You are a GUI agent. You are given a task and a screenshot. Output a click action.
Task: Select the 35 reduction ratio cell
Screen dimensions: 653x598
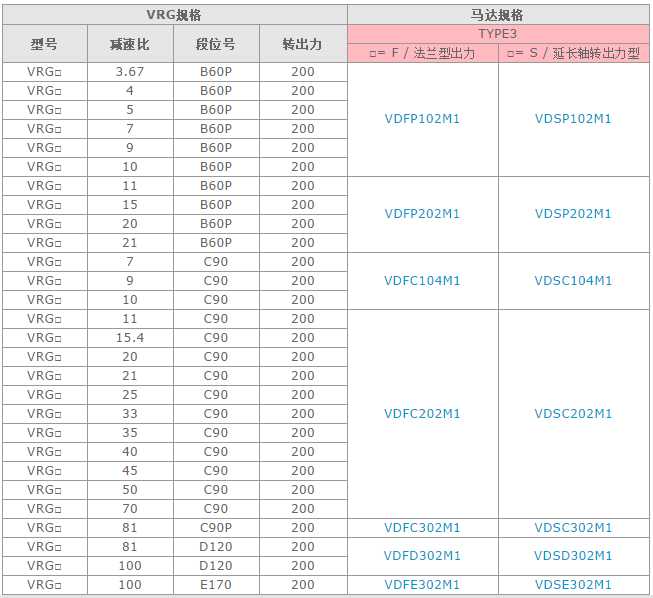[130, 433]
